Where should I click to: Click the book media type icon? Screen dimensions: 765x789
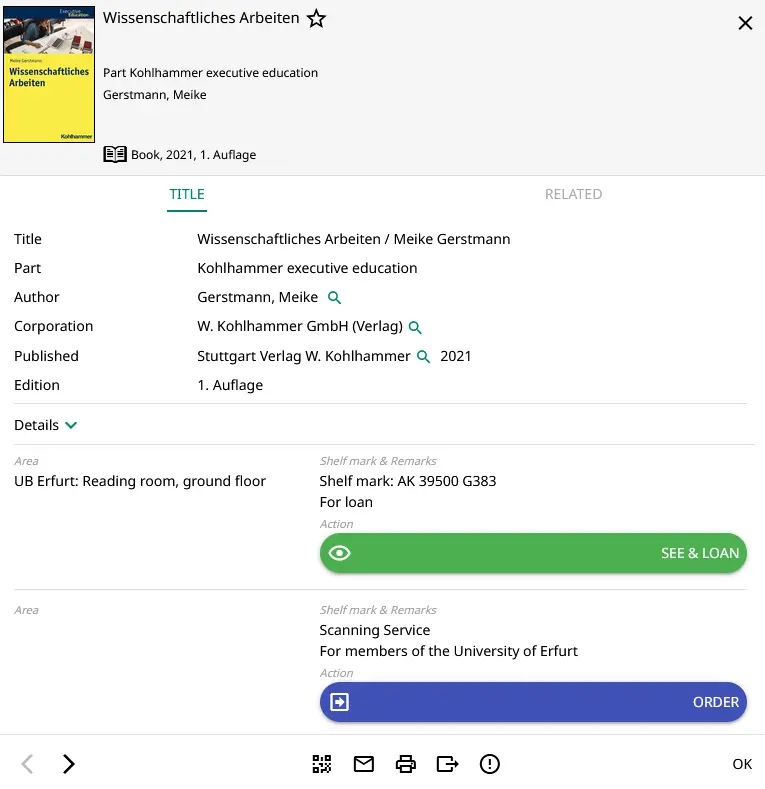click(x=115, y=155)
